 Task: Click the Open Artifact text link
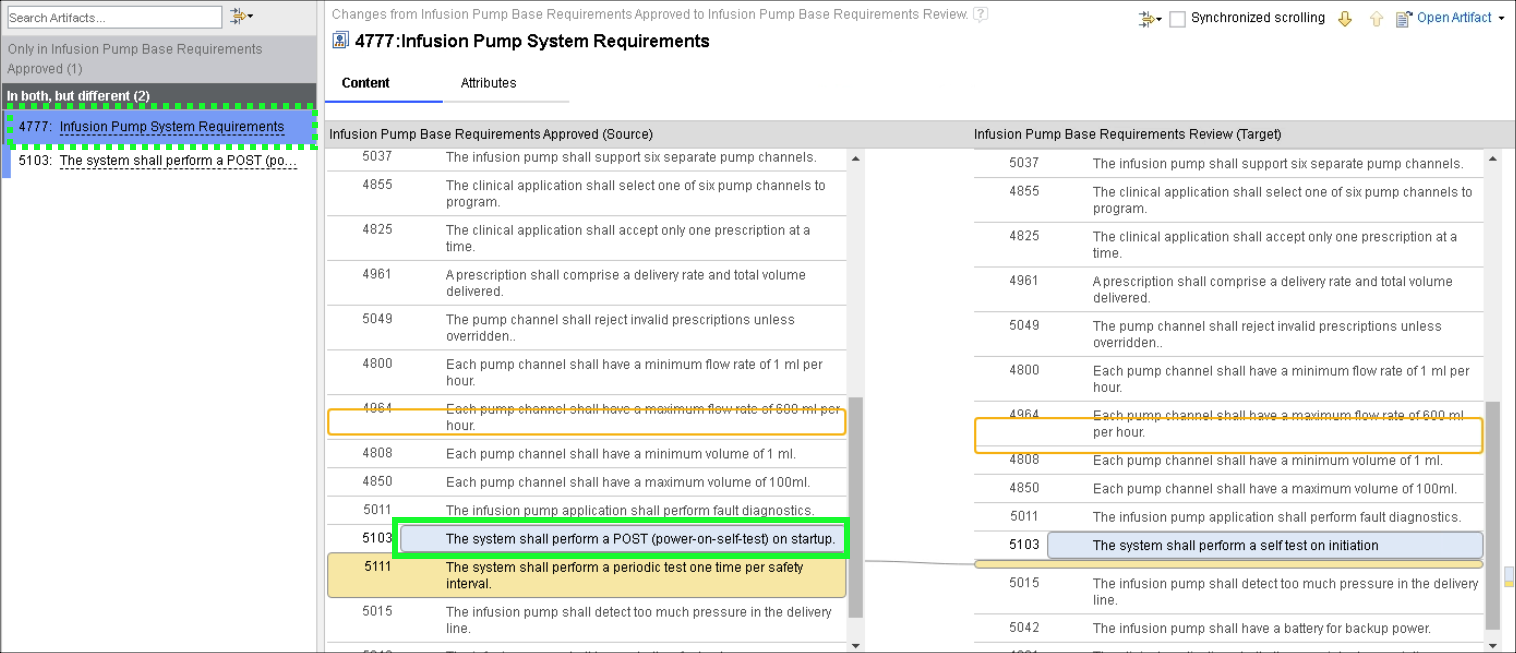coord(1454,18)
